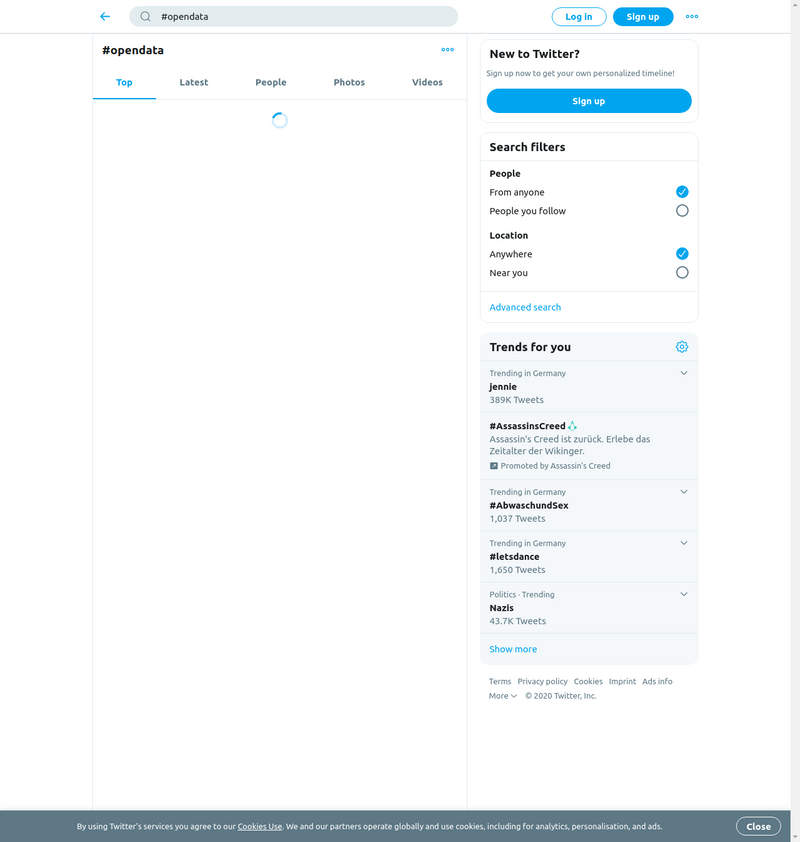The height and width of the screenshot is (842, 800).
Task: Click the magnifier icon in search bar
Action: (146, 17)
